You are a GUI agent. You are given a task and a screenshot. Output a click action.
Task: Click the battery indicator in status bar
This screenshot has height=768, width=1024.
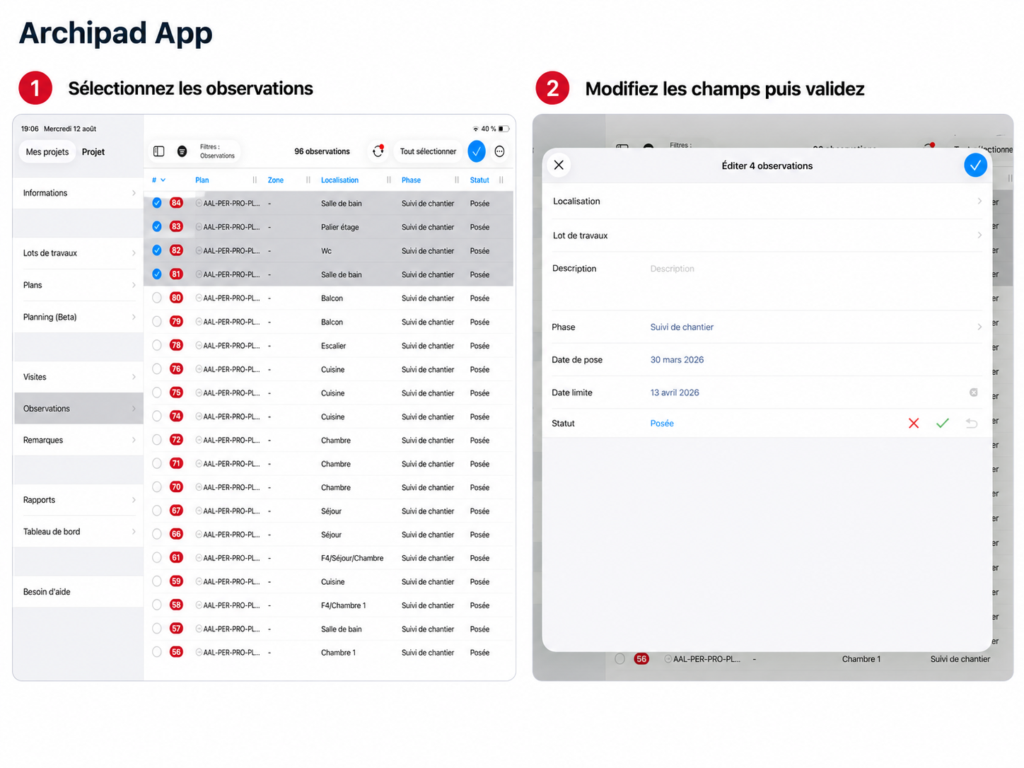(x=504, y=129)
